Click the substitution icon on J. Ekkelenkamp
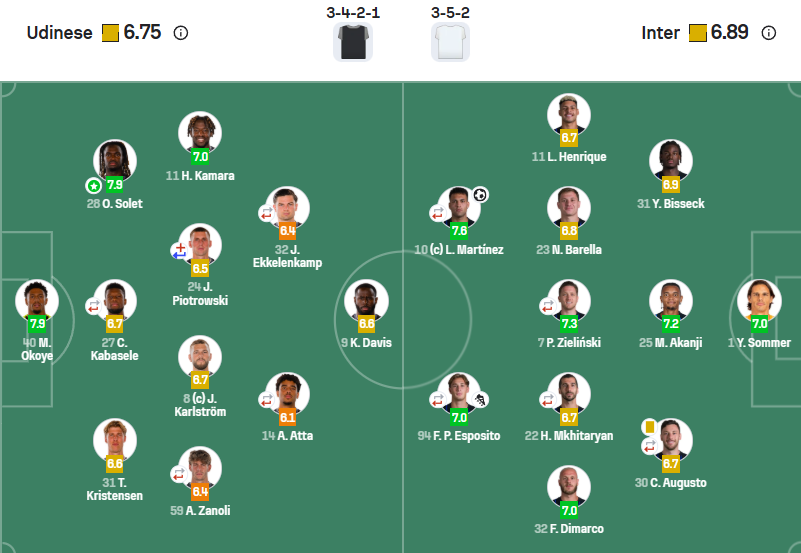This screenshot has height=553, width=801. [x=267, y=212]
